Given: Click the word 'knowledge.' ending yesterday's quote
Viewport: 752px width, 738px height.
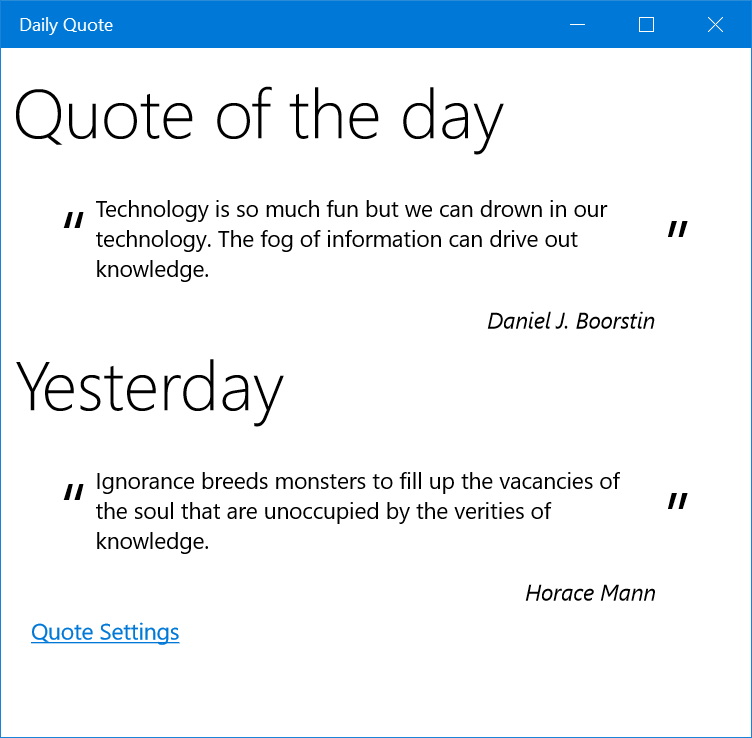Looking at the screenshot, I should click(152, 542).
